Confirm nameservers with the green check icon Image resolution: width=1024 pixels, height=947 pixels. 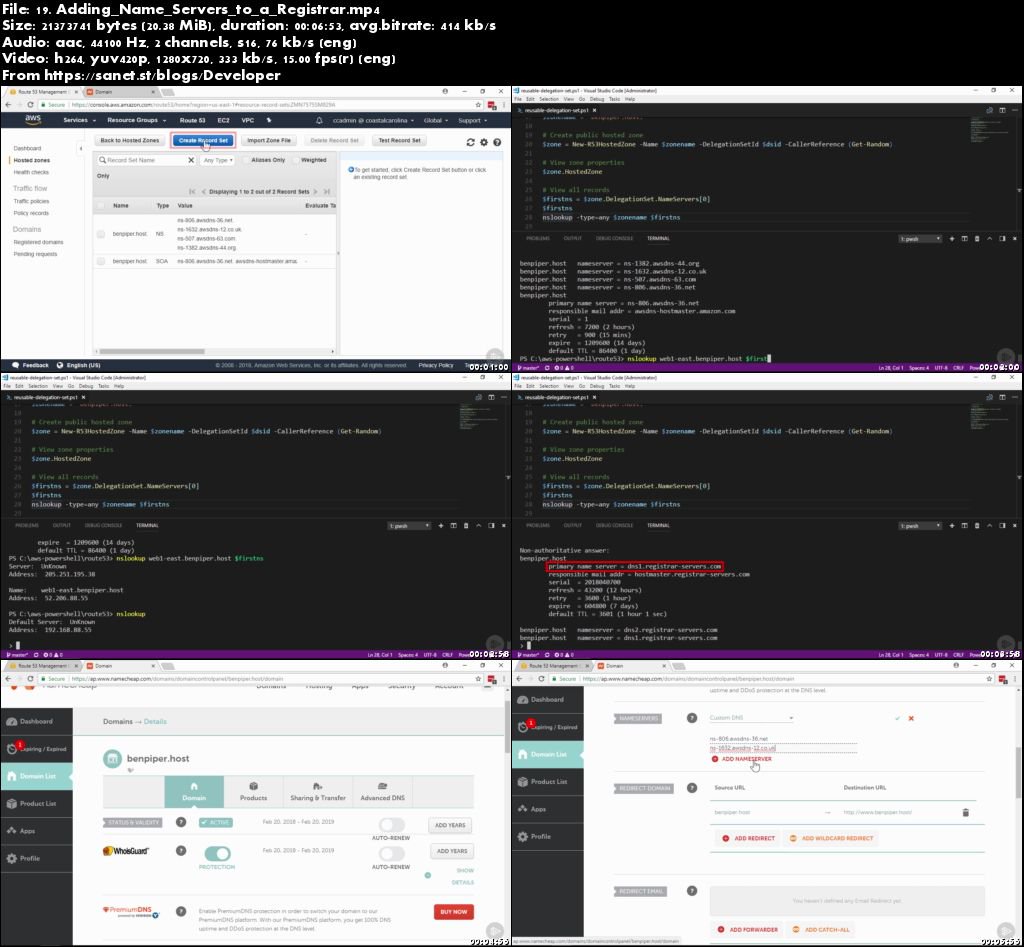[897, 718]
